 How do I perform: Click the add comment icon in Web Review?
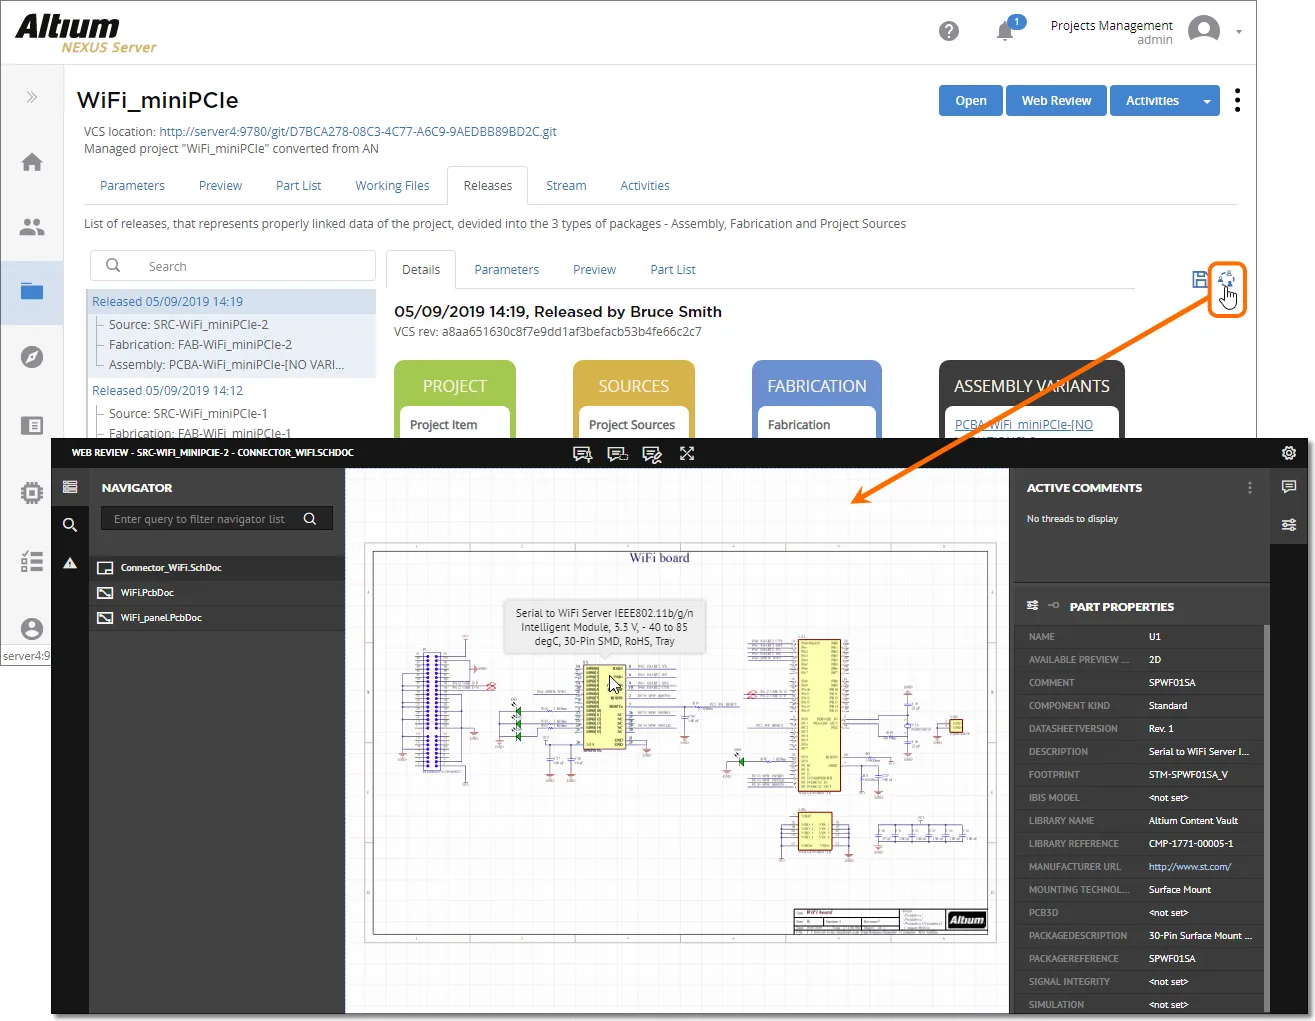pyautogui.click(x=582, y=454)
